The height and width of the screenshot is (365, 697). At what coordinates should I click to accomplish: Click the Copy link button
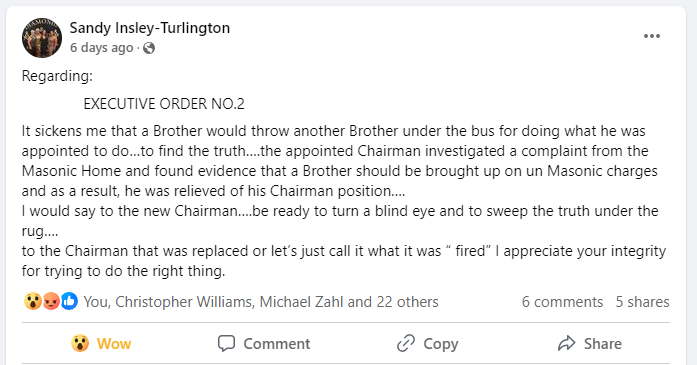point(427,343)
